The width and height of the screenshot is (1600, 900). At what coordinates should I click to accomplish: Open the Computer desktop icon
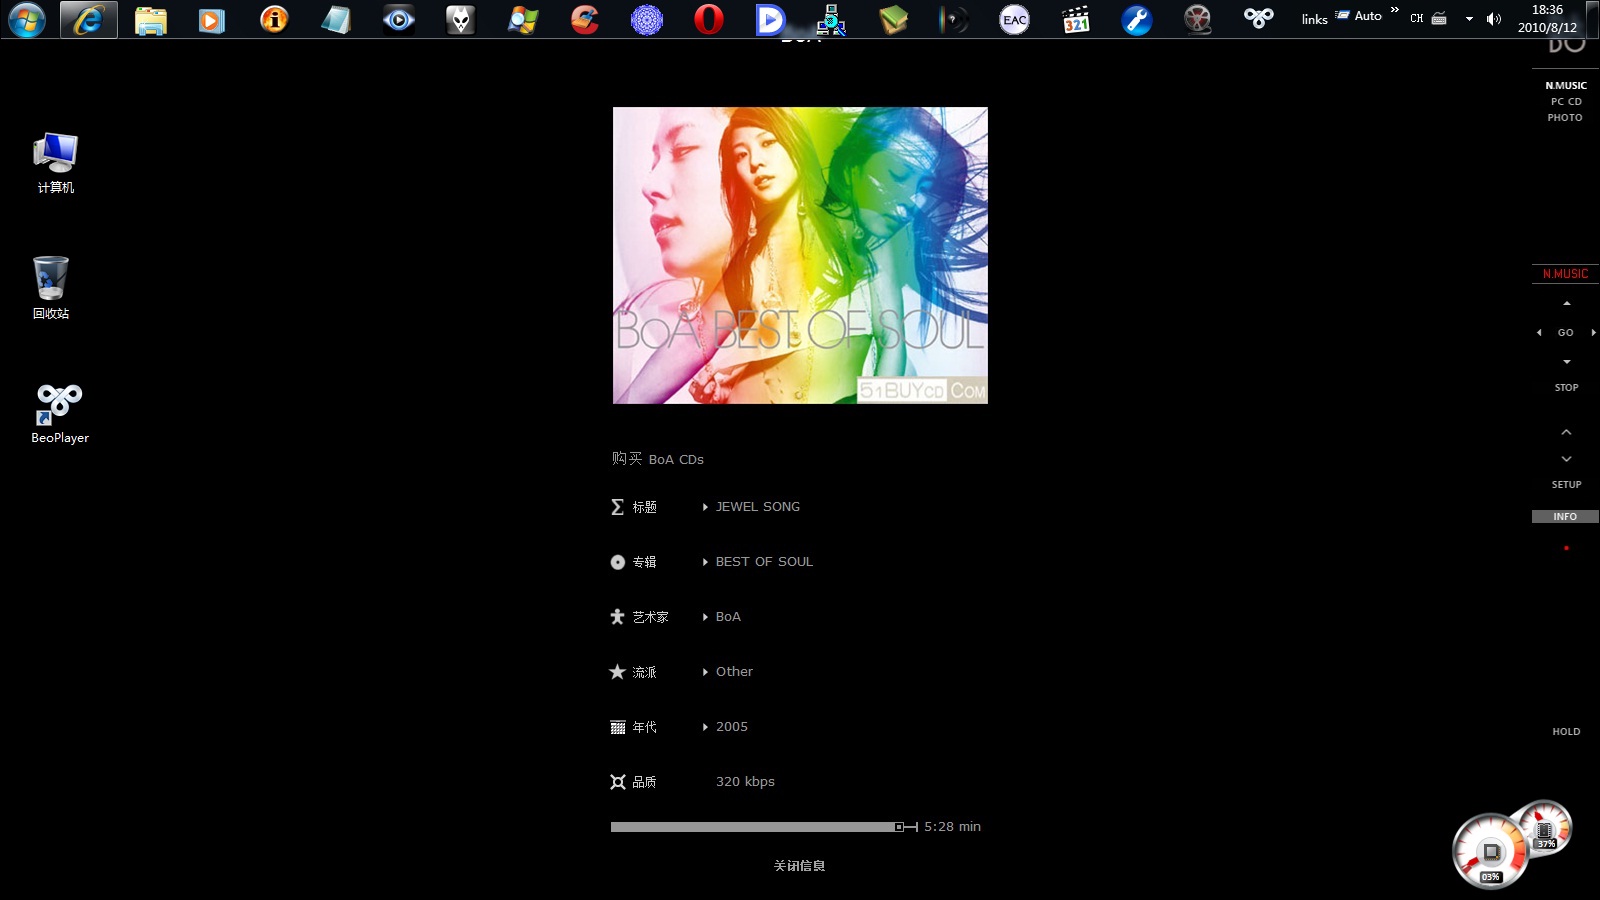pos(56,163)
